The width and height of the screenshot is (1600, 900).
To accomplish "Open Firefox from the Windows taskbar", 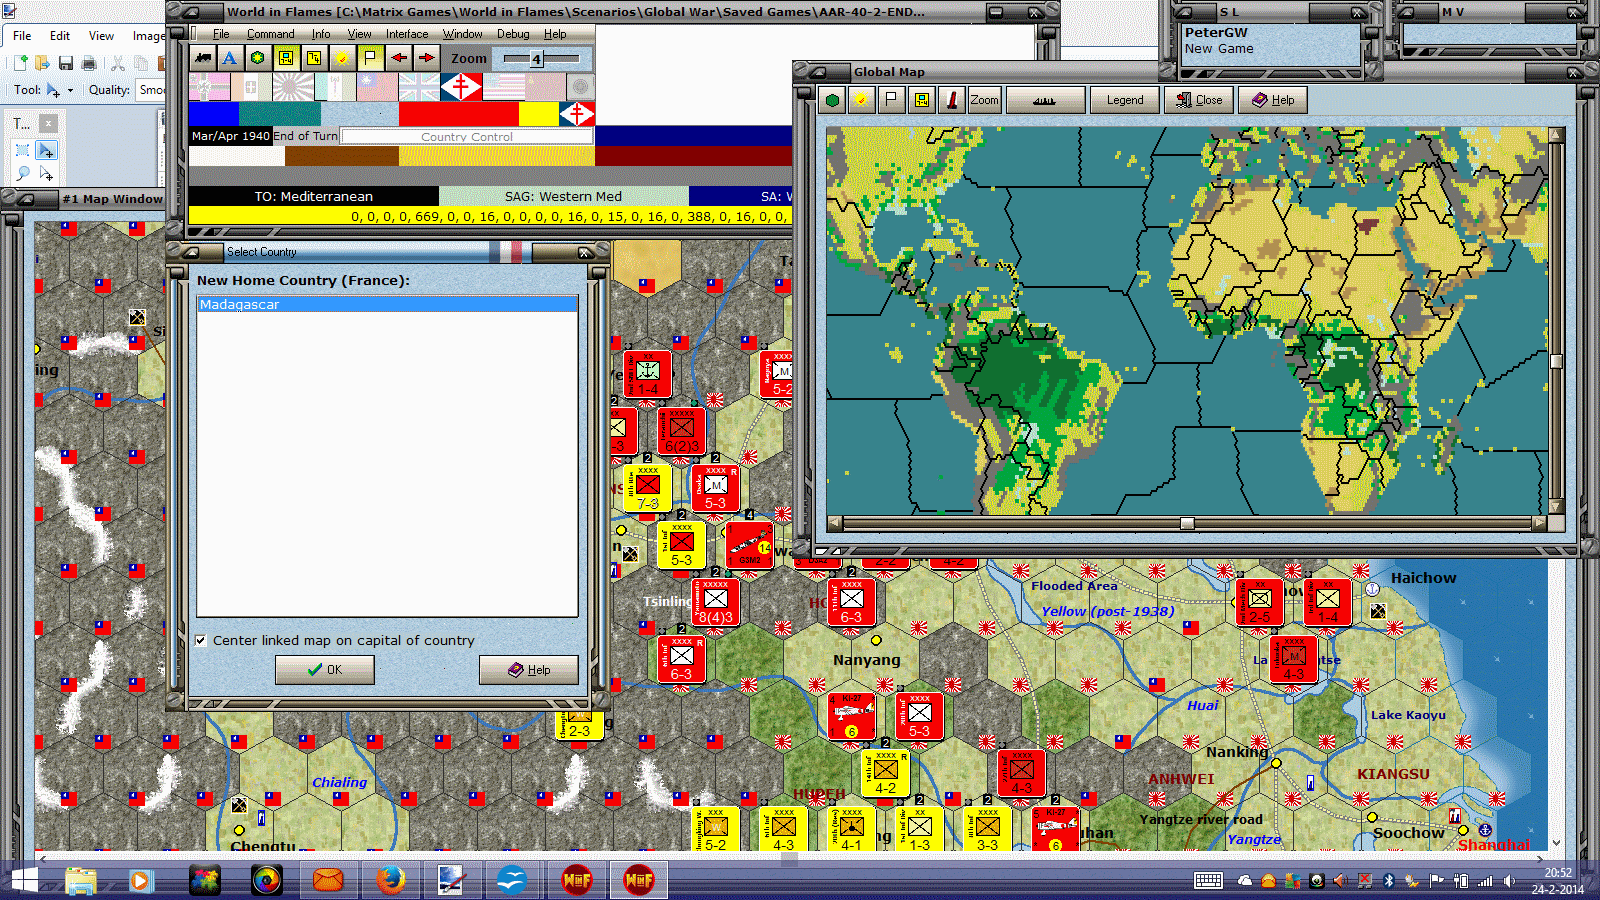I will [390, 880].
